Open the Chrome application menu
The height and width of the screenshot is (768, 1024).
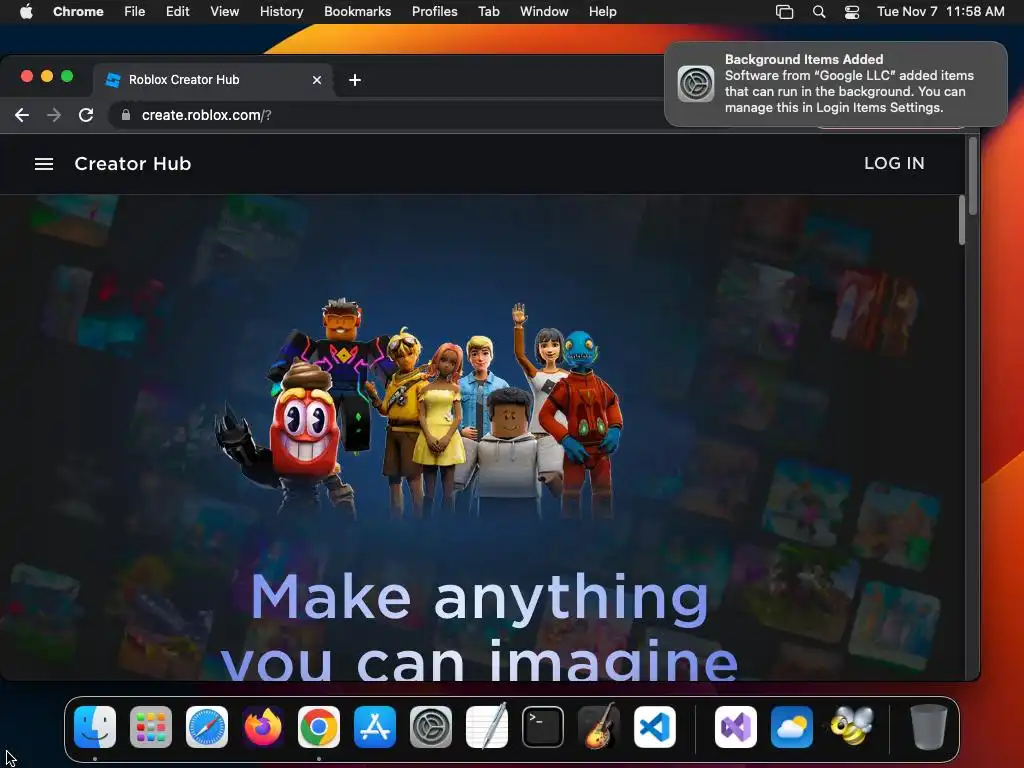click(78, 11)
